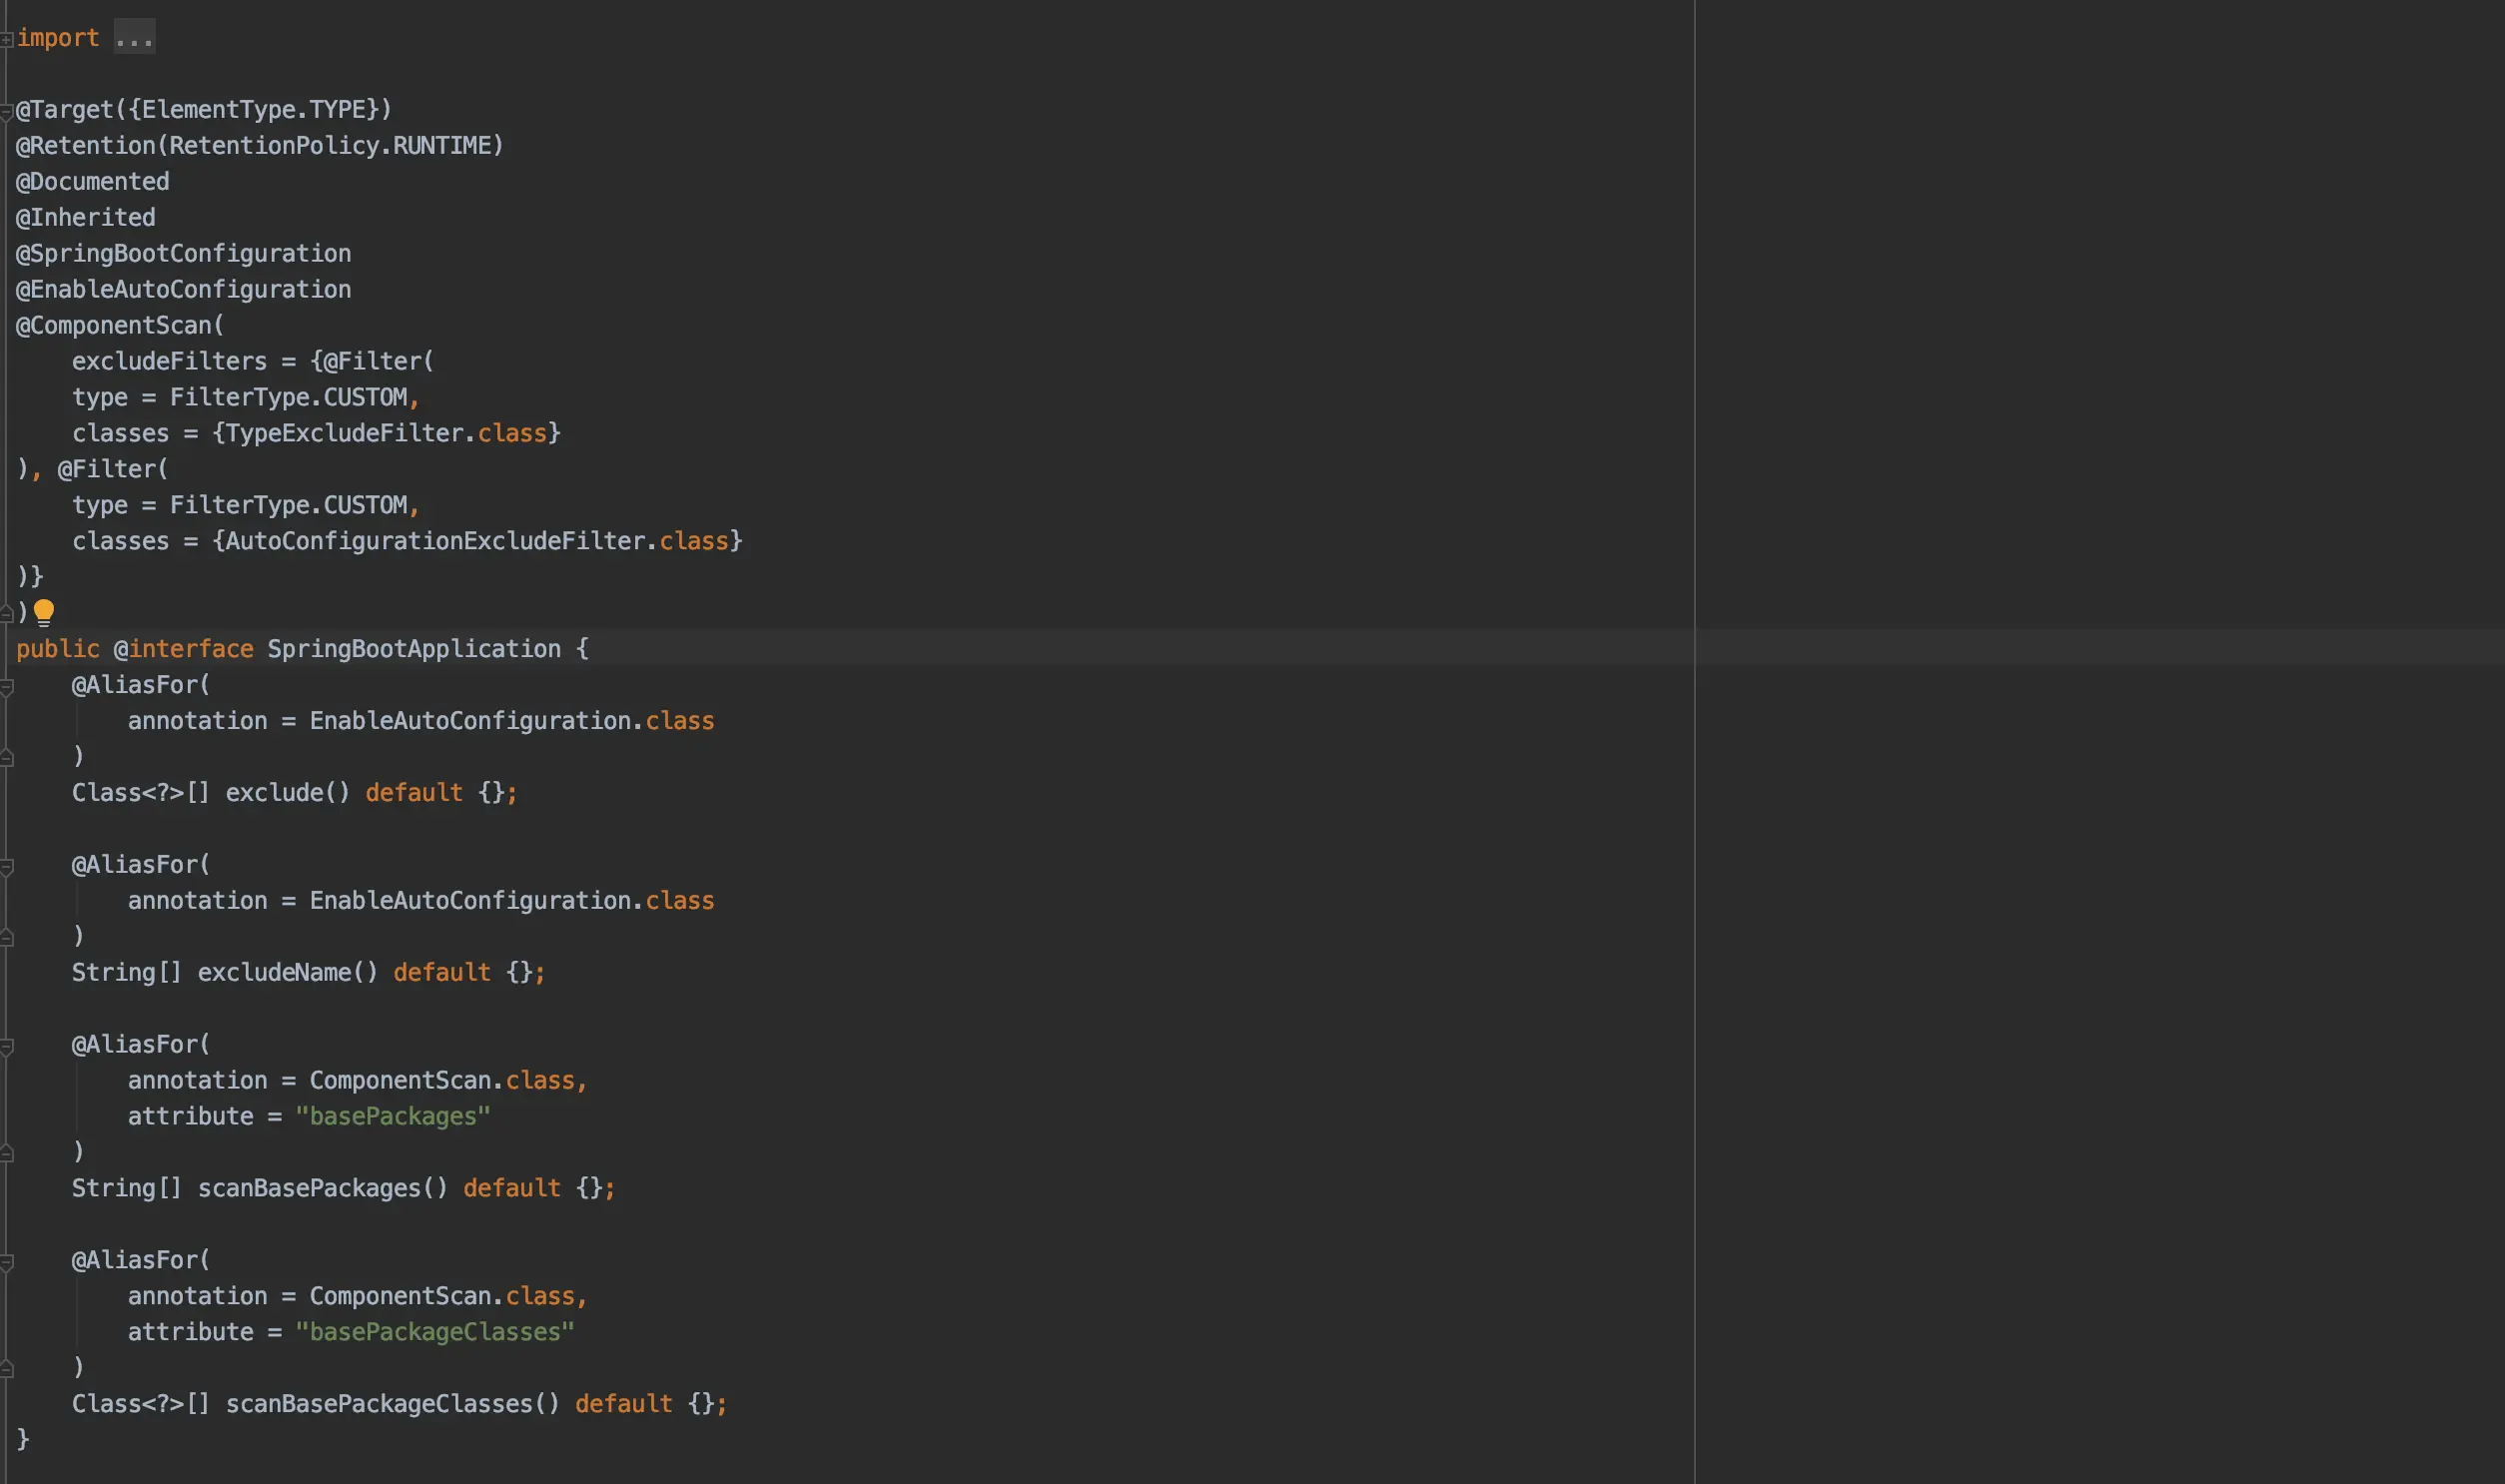Click fold end marker above scanBasePackages() method

click(x=6, y=1153)
